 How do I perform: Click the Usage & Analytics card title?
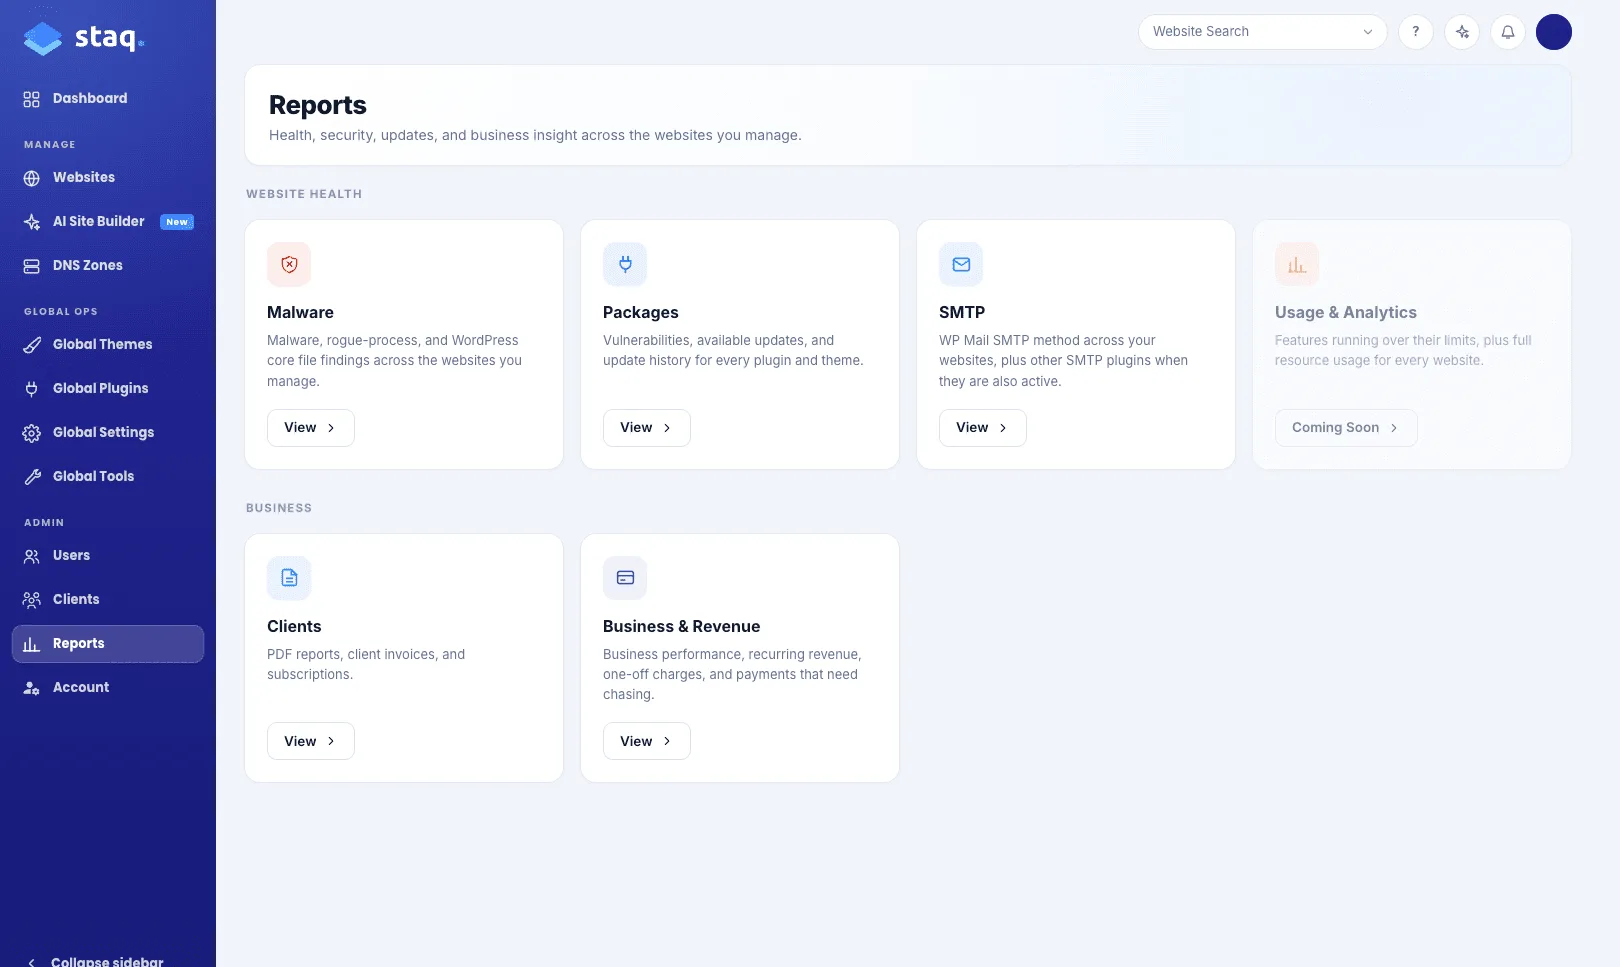1345,313
